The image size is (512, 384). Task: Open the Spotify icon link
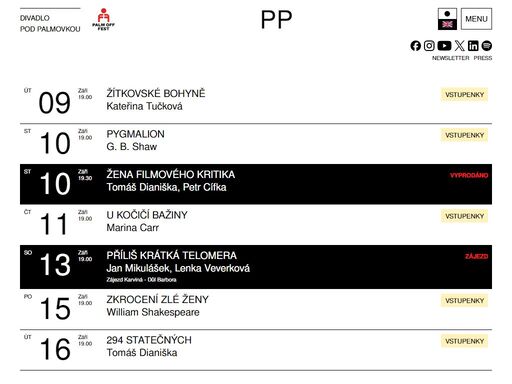click(x=487, y=46)
